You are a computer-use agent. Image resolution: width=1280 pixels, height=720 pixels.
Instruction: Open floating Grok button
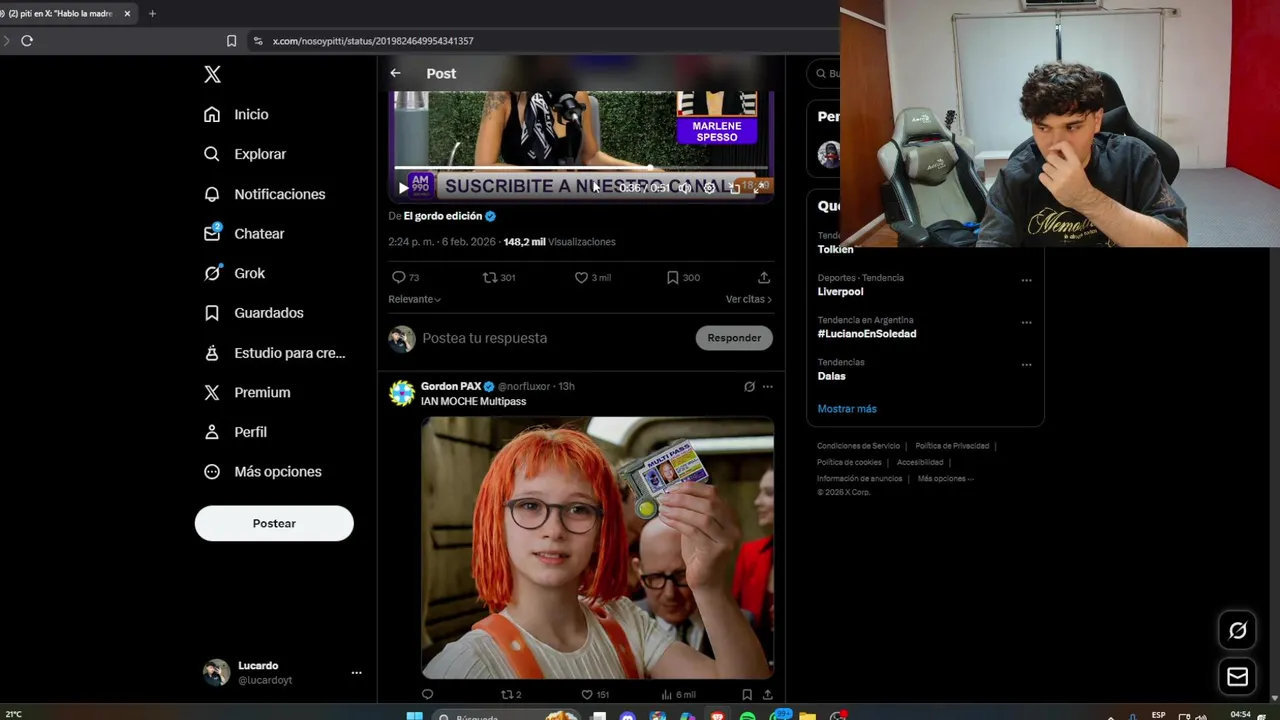(x=1238, y=630)
